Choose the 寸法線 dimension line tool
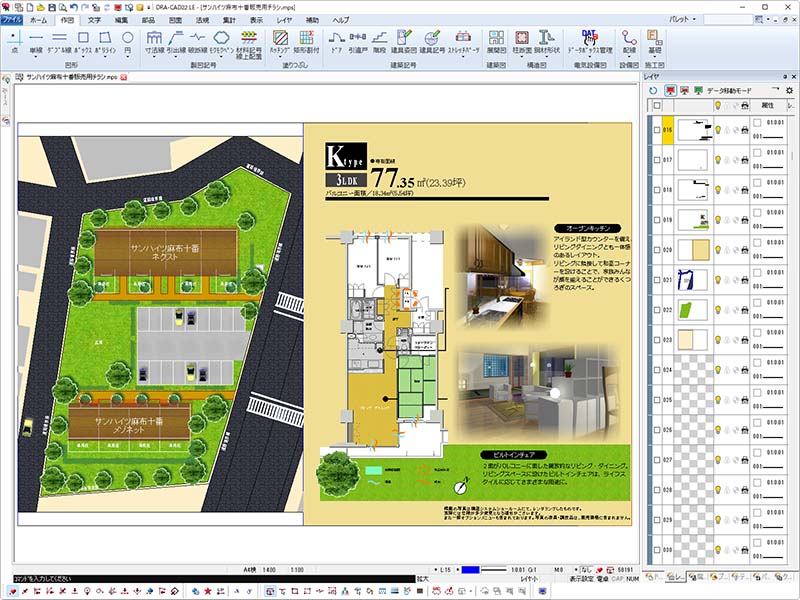Screen dimensions: 800x600 [x=155, y=40]
